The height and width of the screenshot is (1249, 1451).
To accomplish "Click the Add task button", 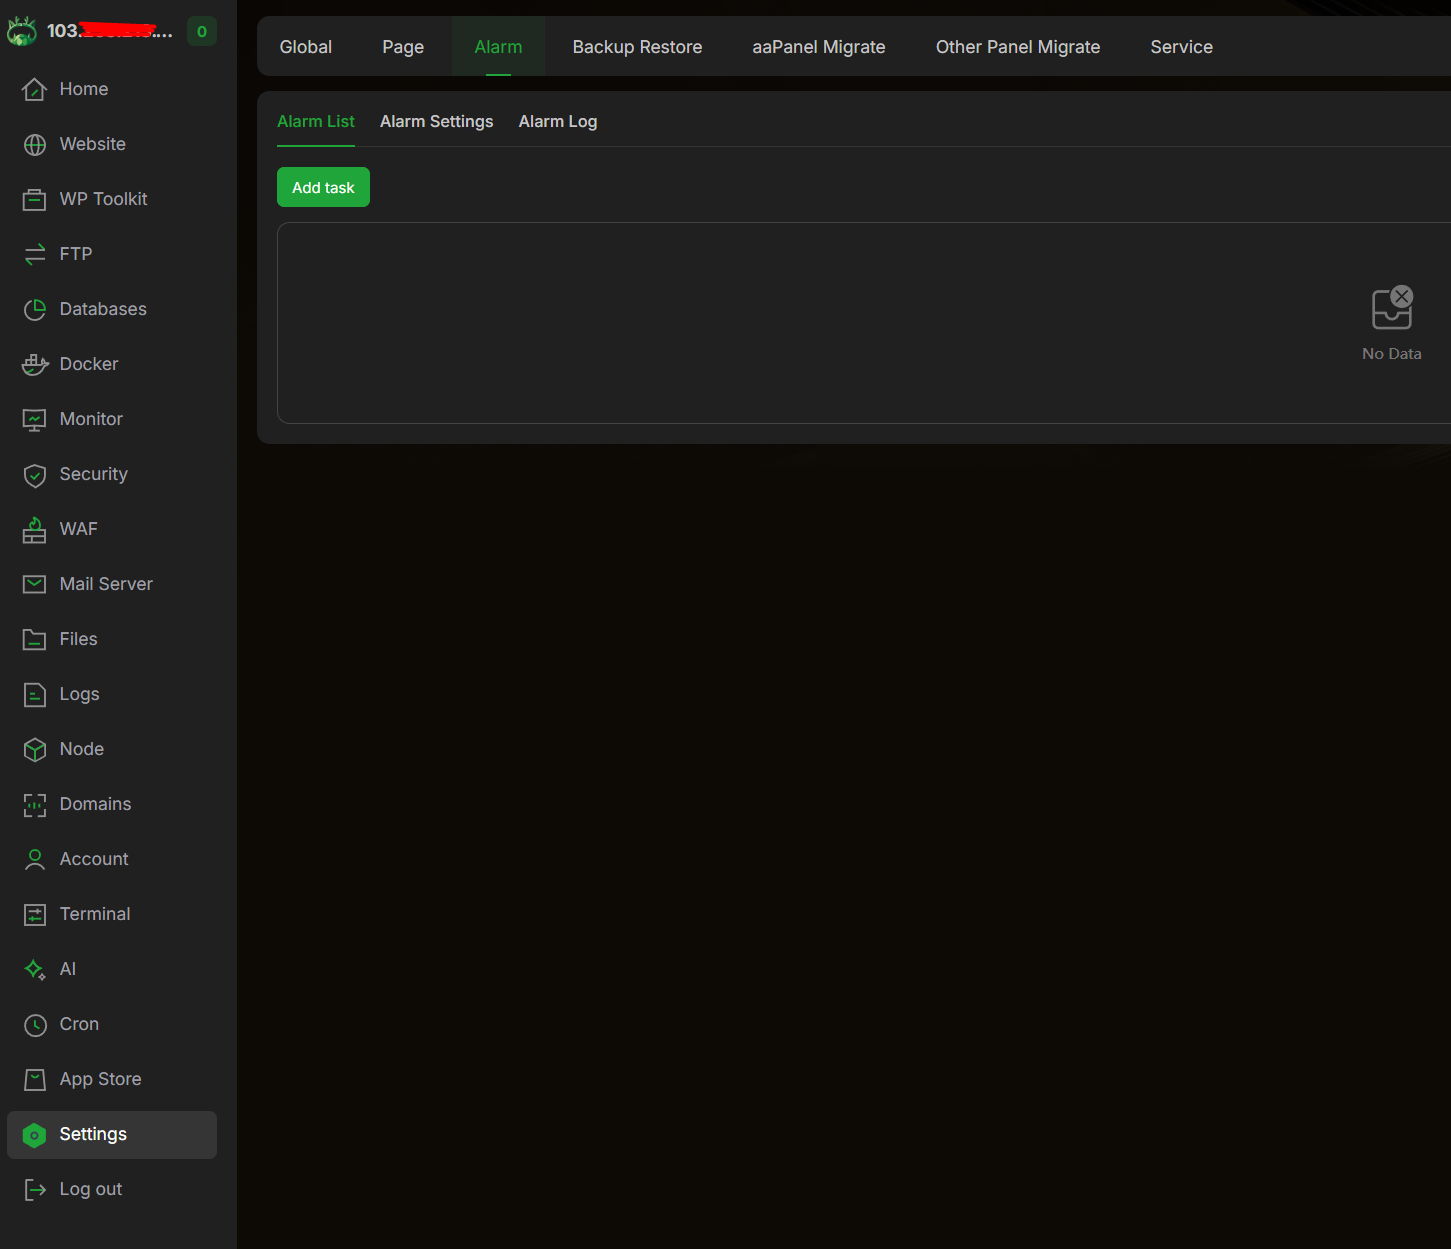I will [x=323, y=187].
